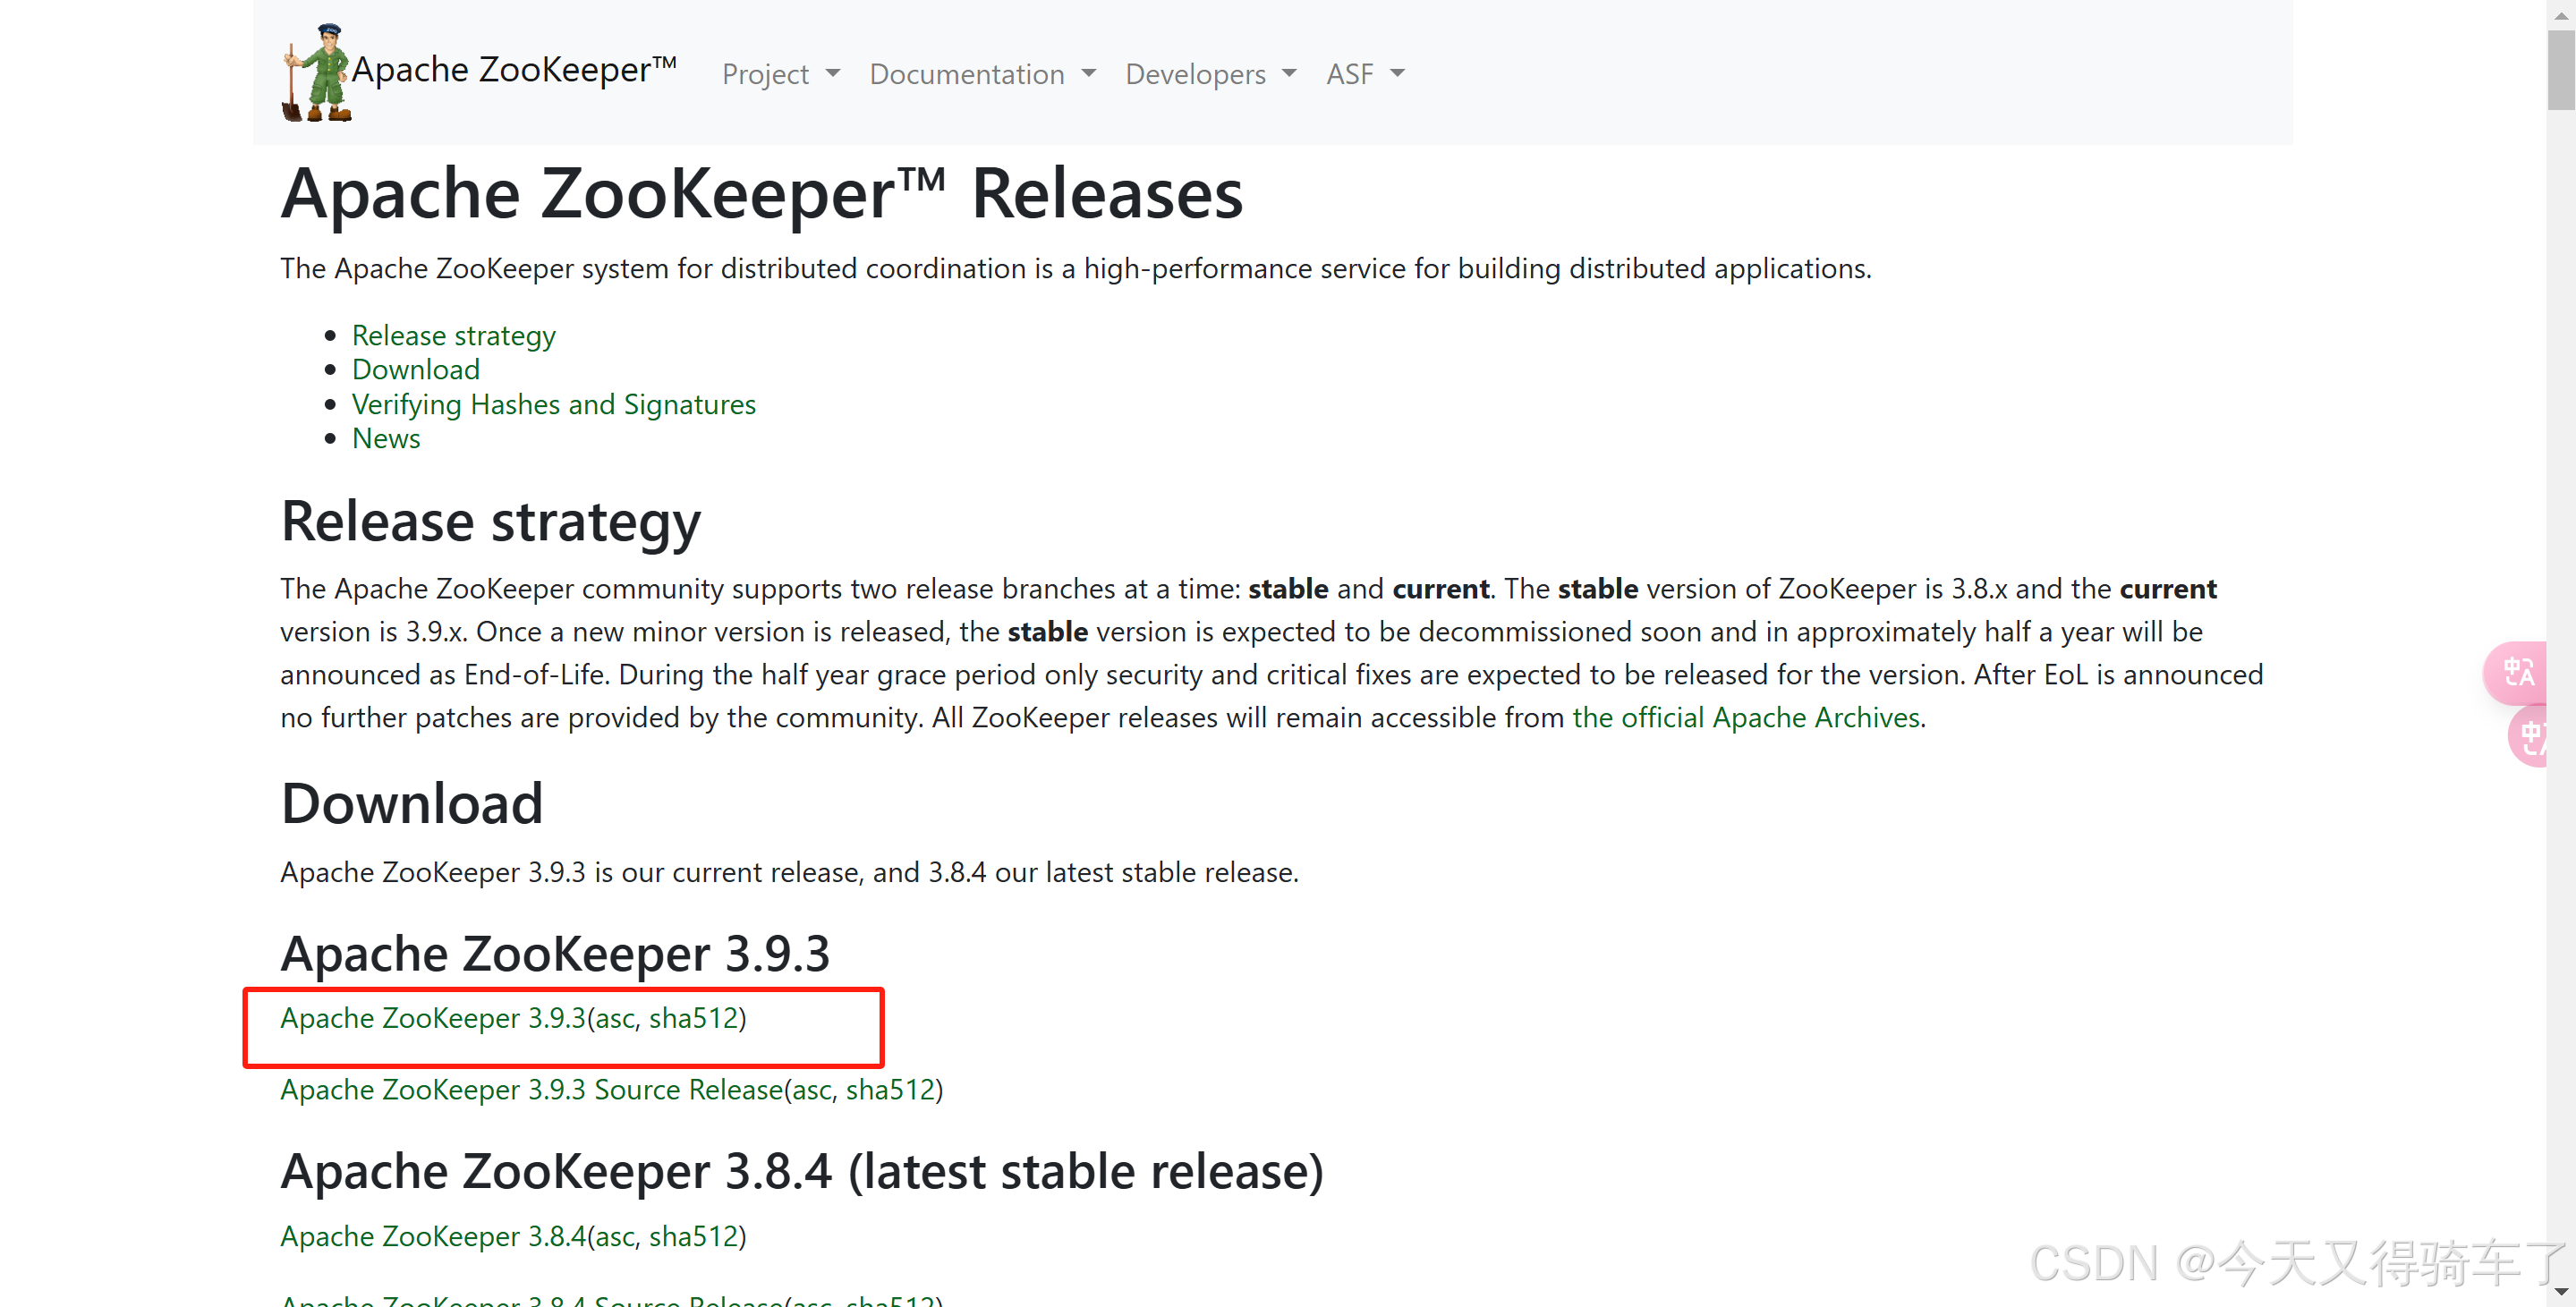Screen dimensions: 2576x1307
Task: Click the Apache ZooKeeper mascot logo
Action: pos(313,70)
